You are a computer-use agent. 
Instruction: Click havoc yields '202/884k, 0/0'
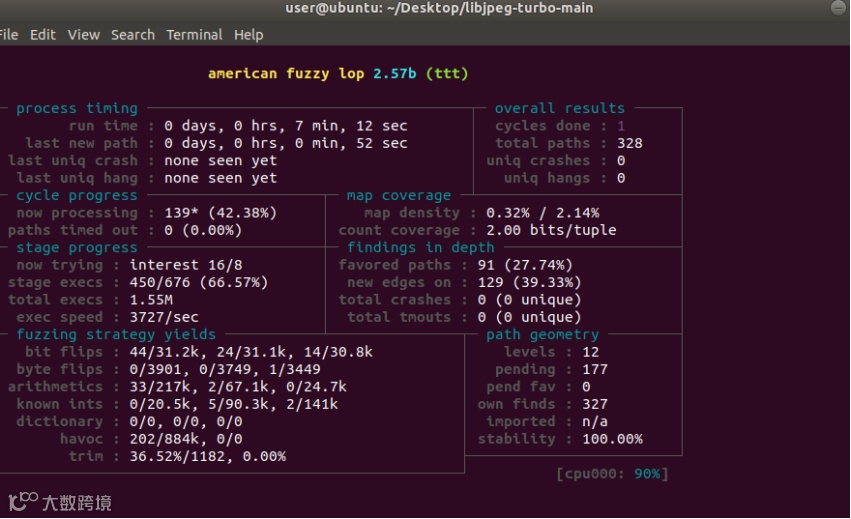(x=186, y=439)
